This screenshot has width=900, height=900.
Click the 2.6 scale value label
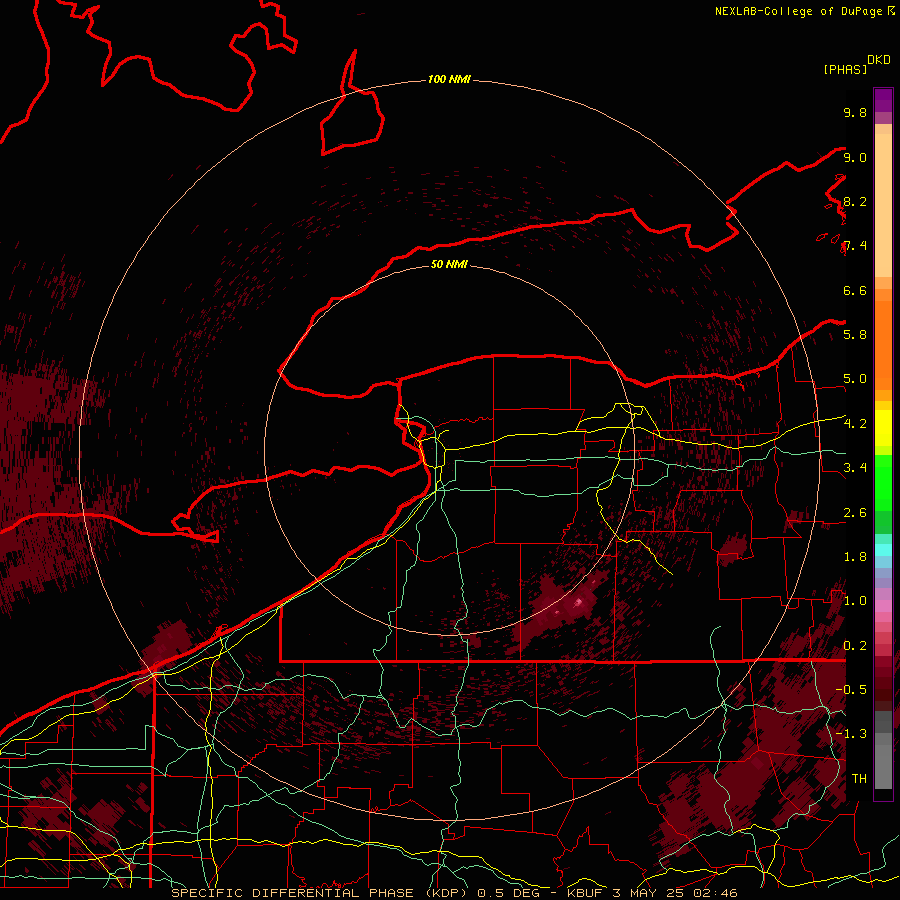[x=855, y=513]
